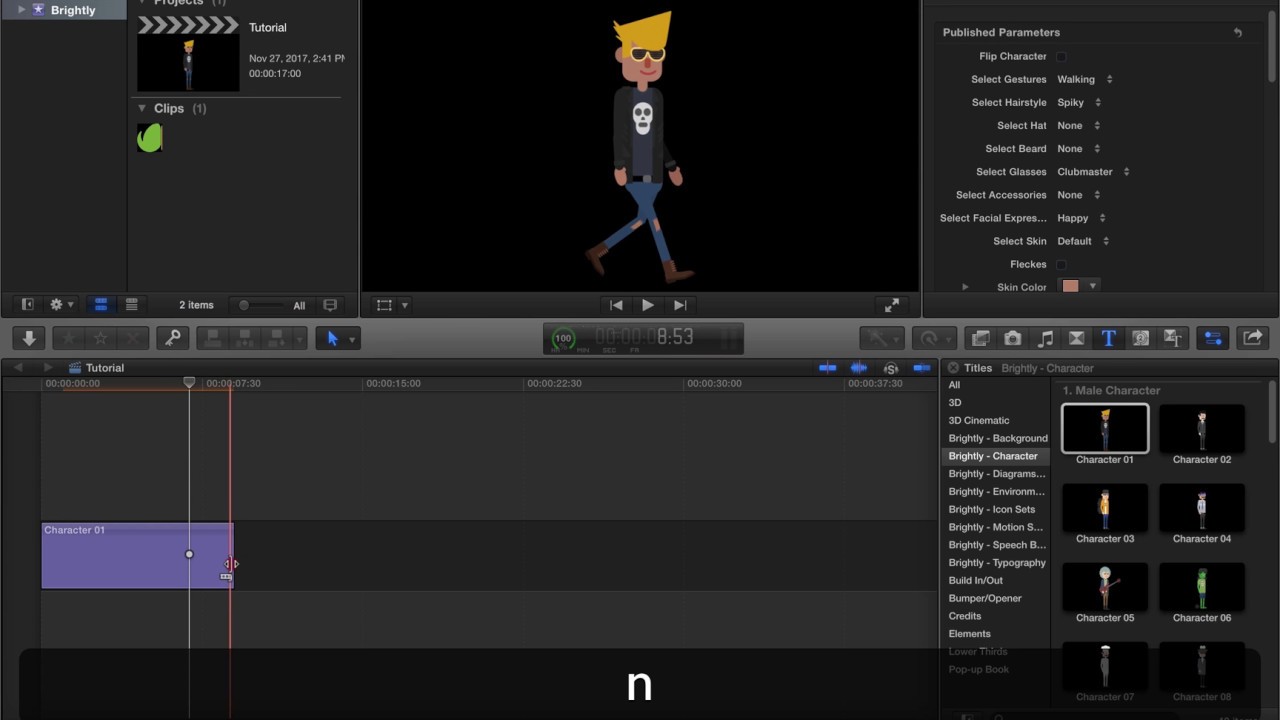Select the Character 02 title thumbnail
This screenshot has width=1280, height=720.
[1202, 428]
